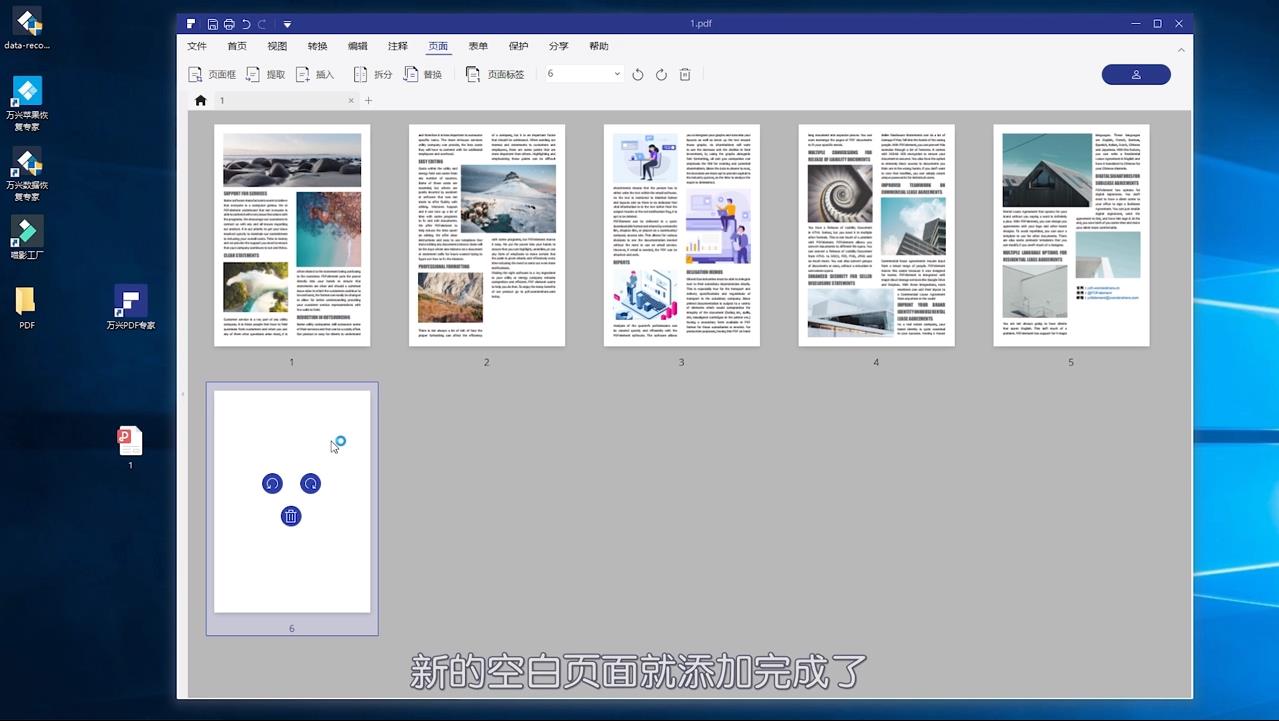Image resolution: width=1279 pixels, height=721 pixels.
Task: Open the 编辑 tab
Action: click(x=357, y=46)
